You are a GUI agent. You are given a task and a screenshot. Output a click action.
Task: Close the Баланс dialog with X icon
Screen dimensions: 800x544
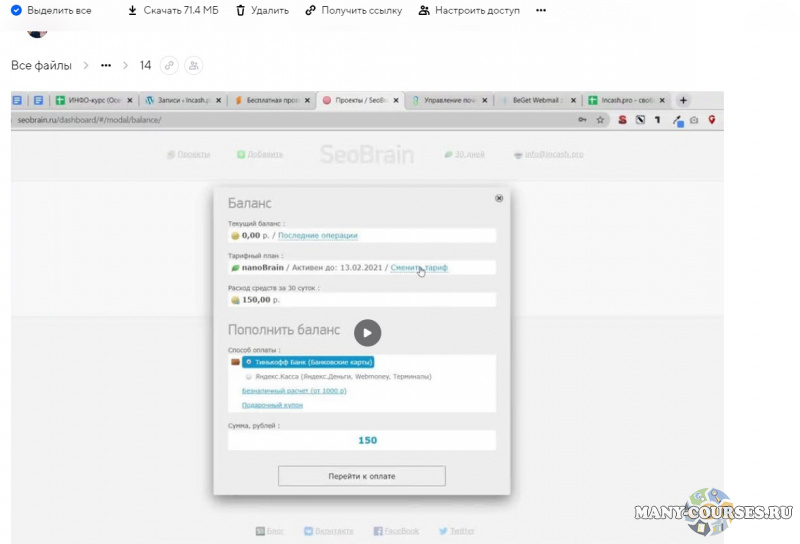click(499, 198)
